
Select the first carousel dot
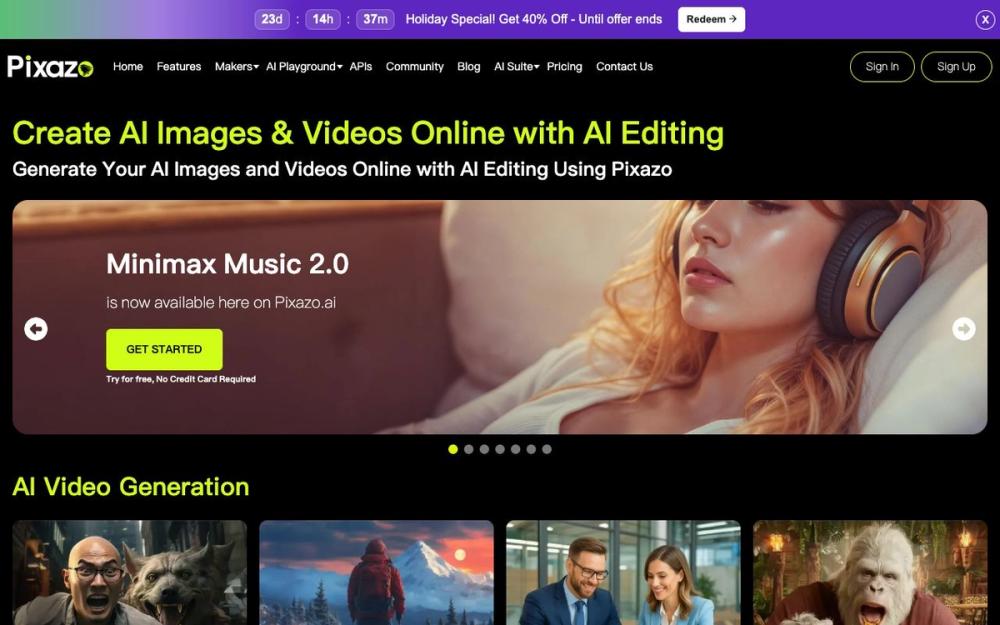(x=453, y=449)
